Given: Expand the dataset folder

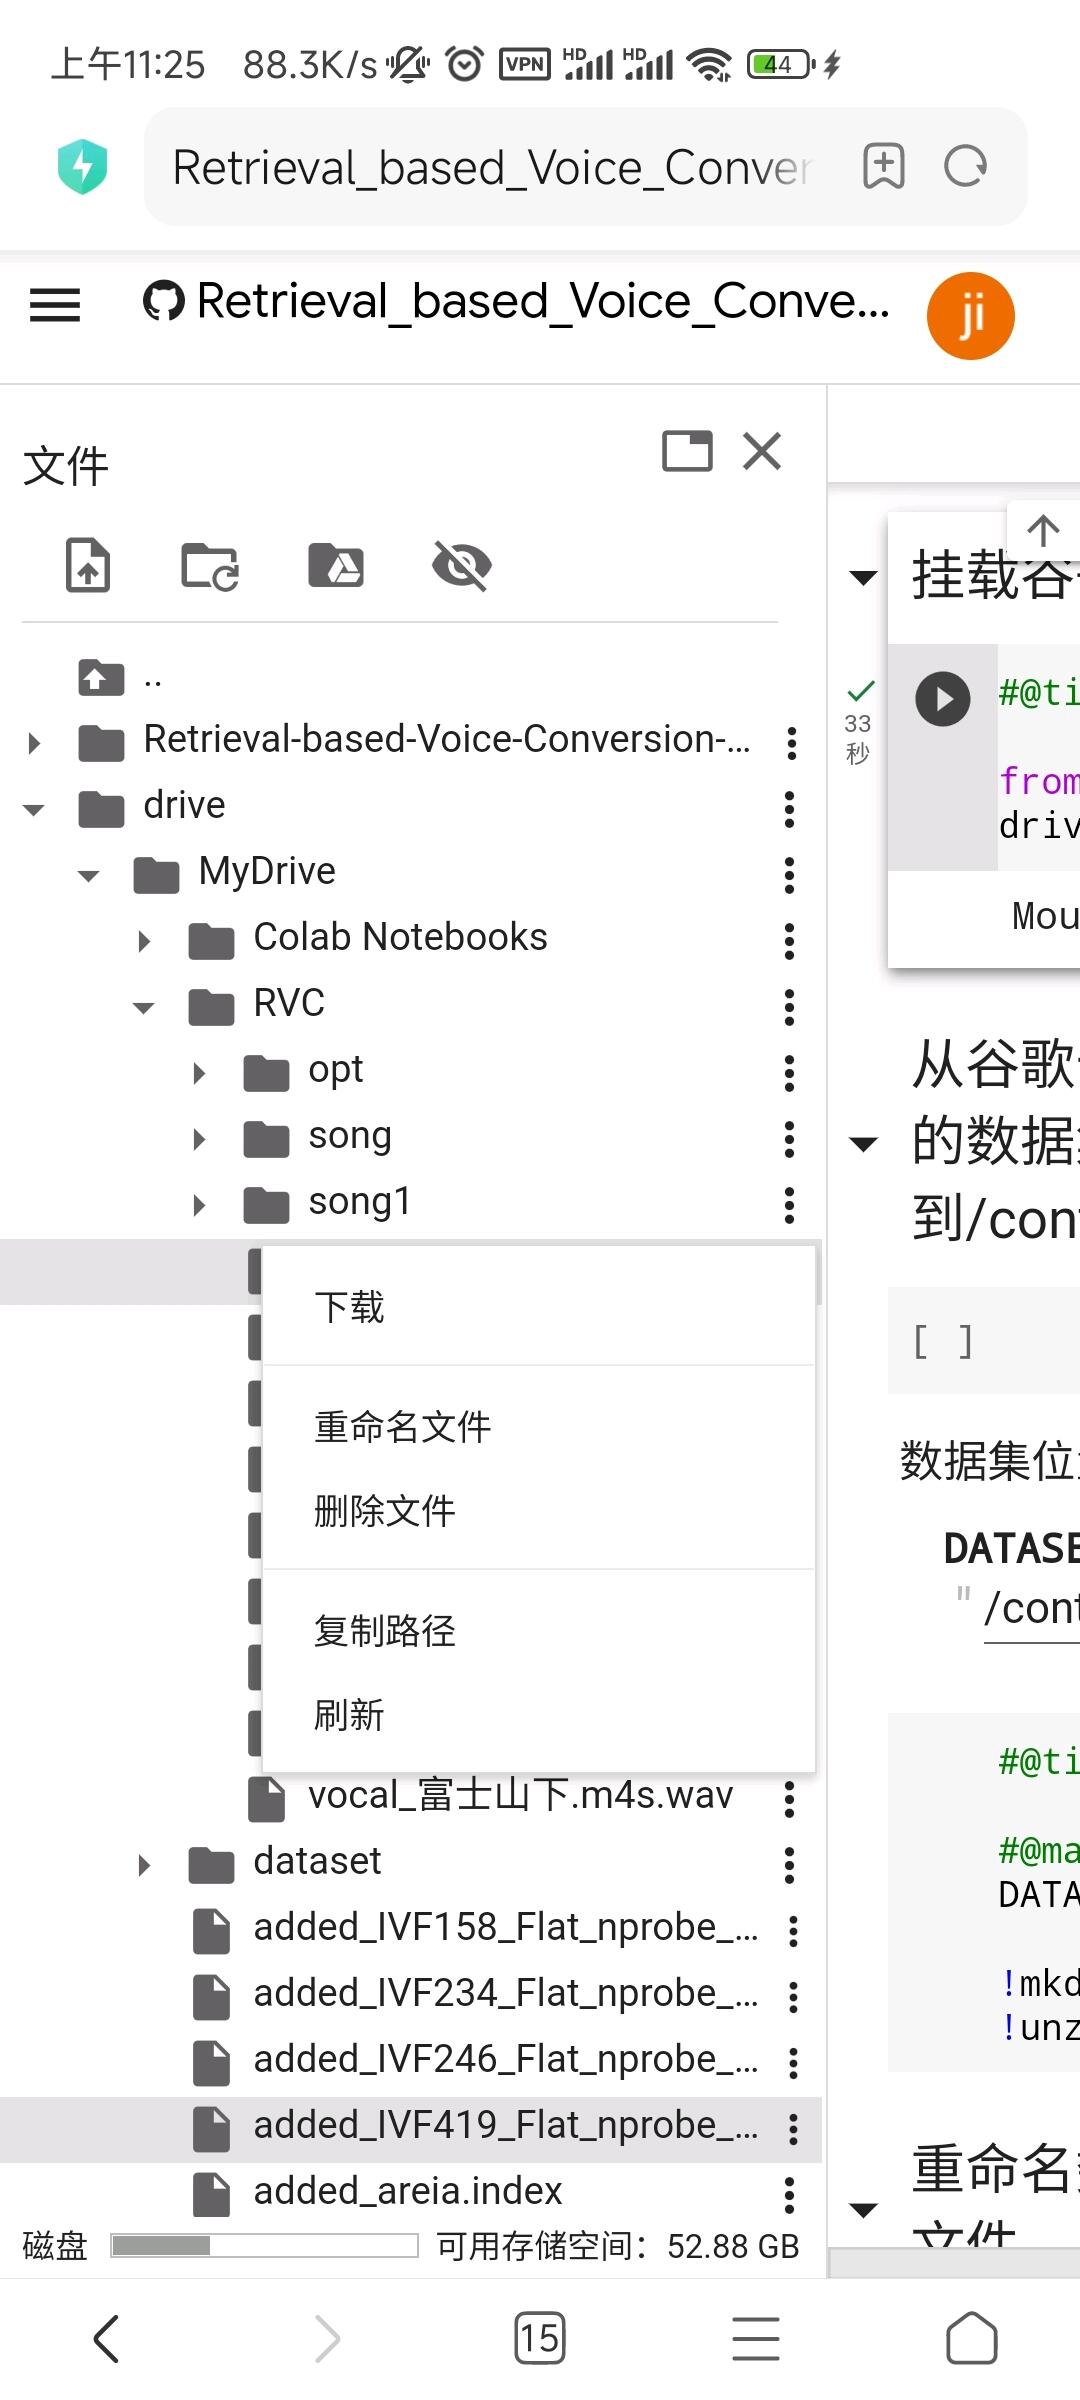Looking at the screenshot, I should tap(144, 1865).
